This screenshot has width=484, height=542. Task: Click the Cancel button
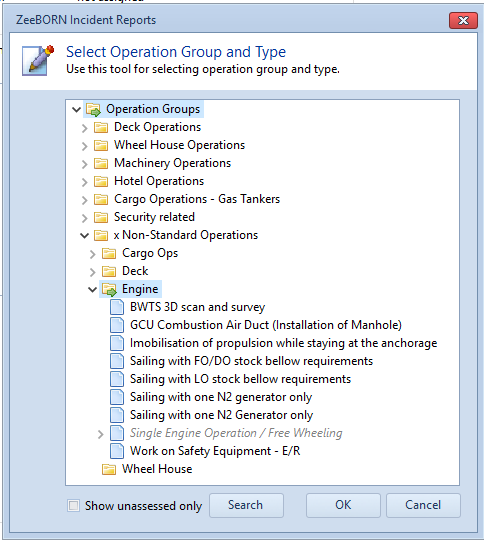(423, 505)
